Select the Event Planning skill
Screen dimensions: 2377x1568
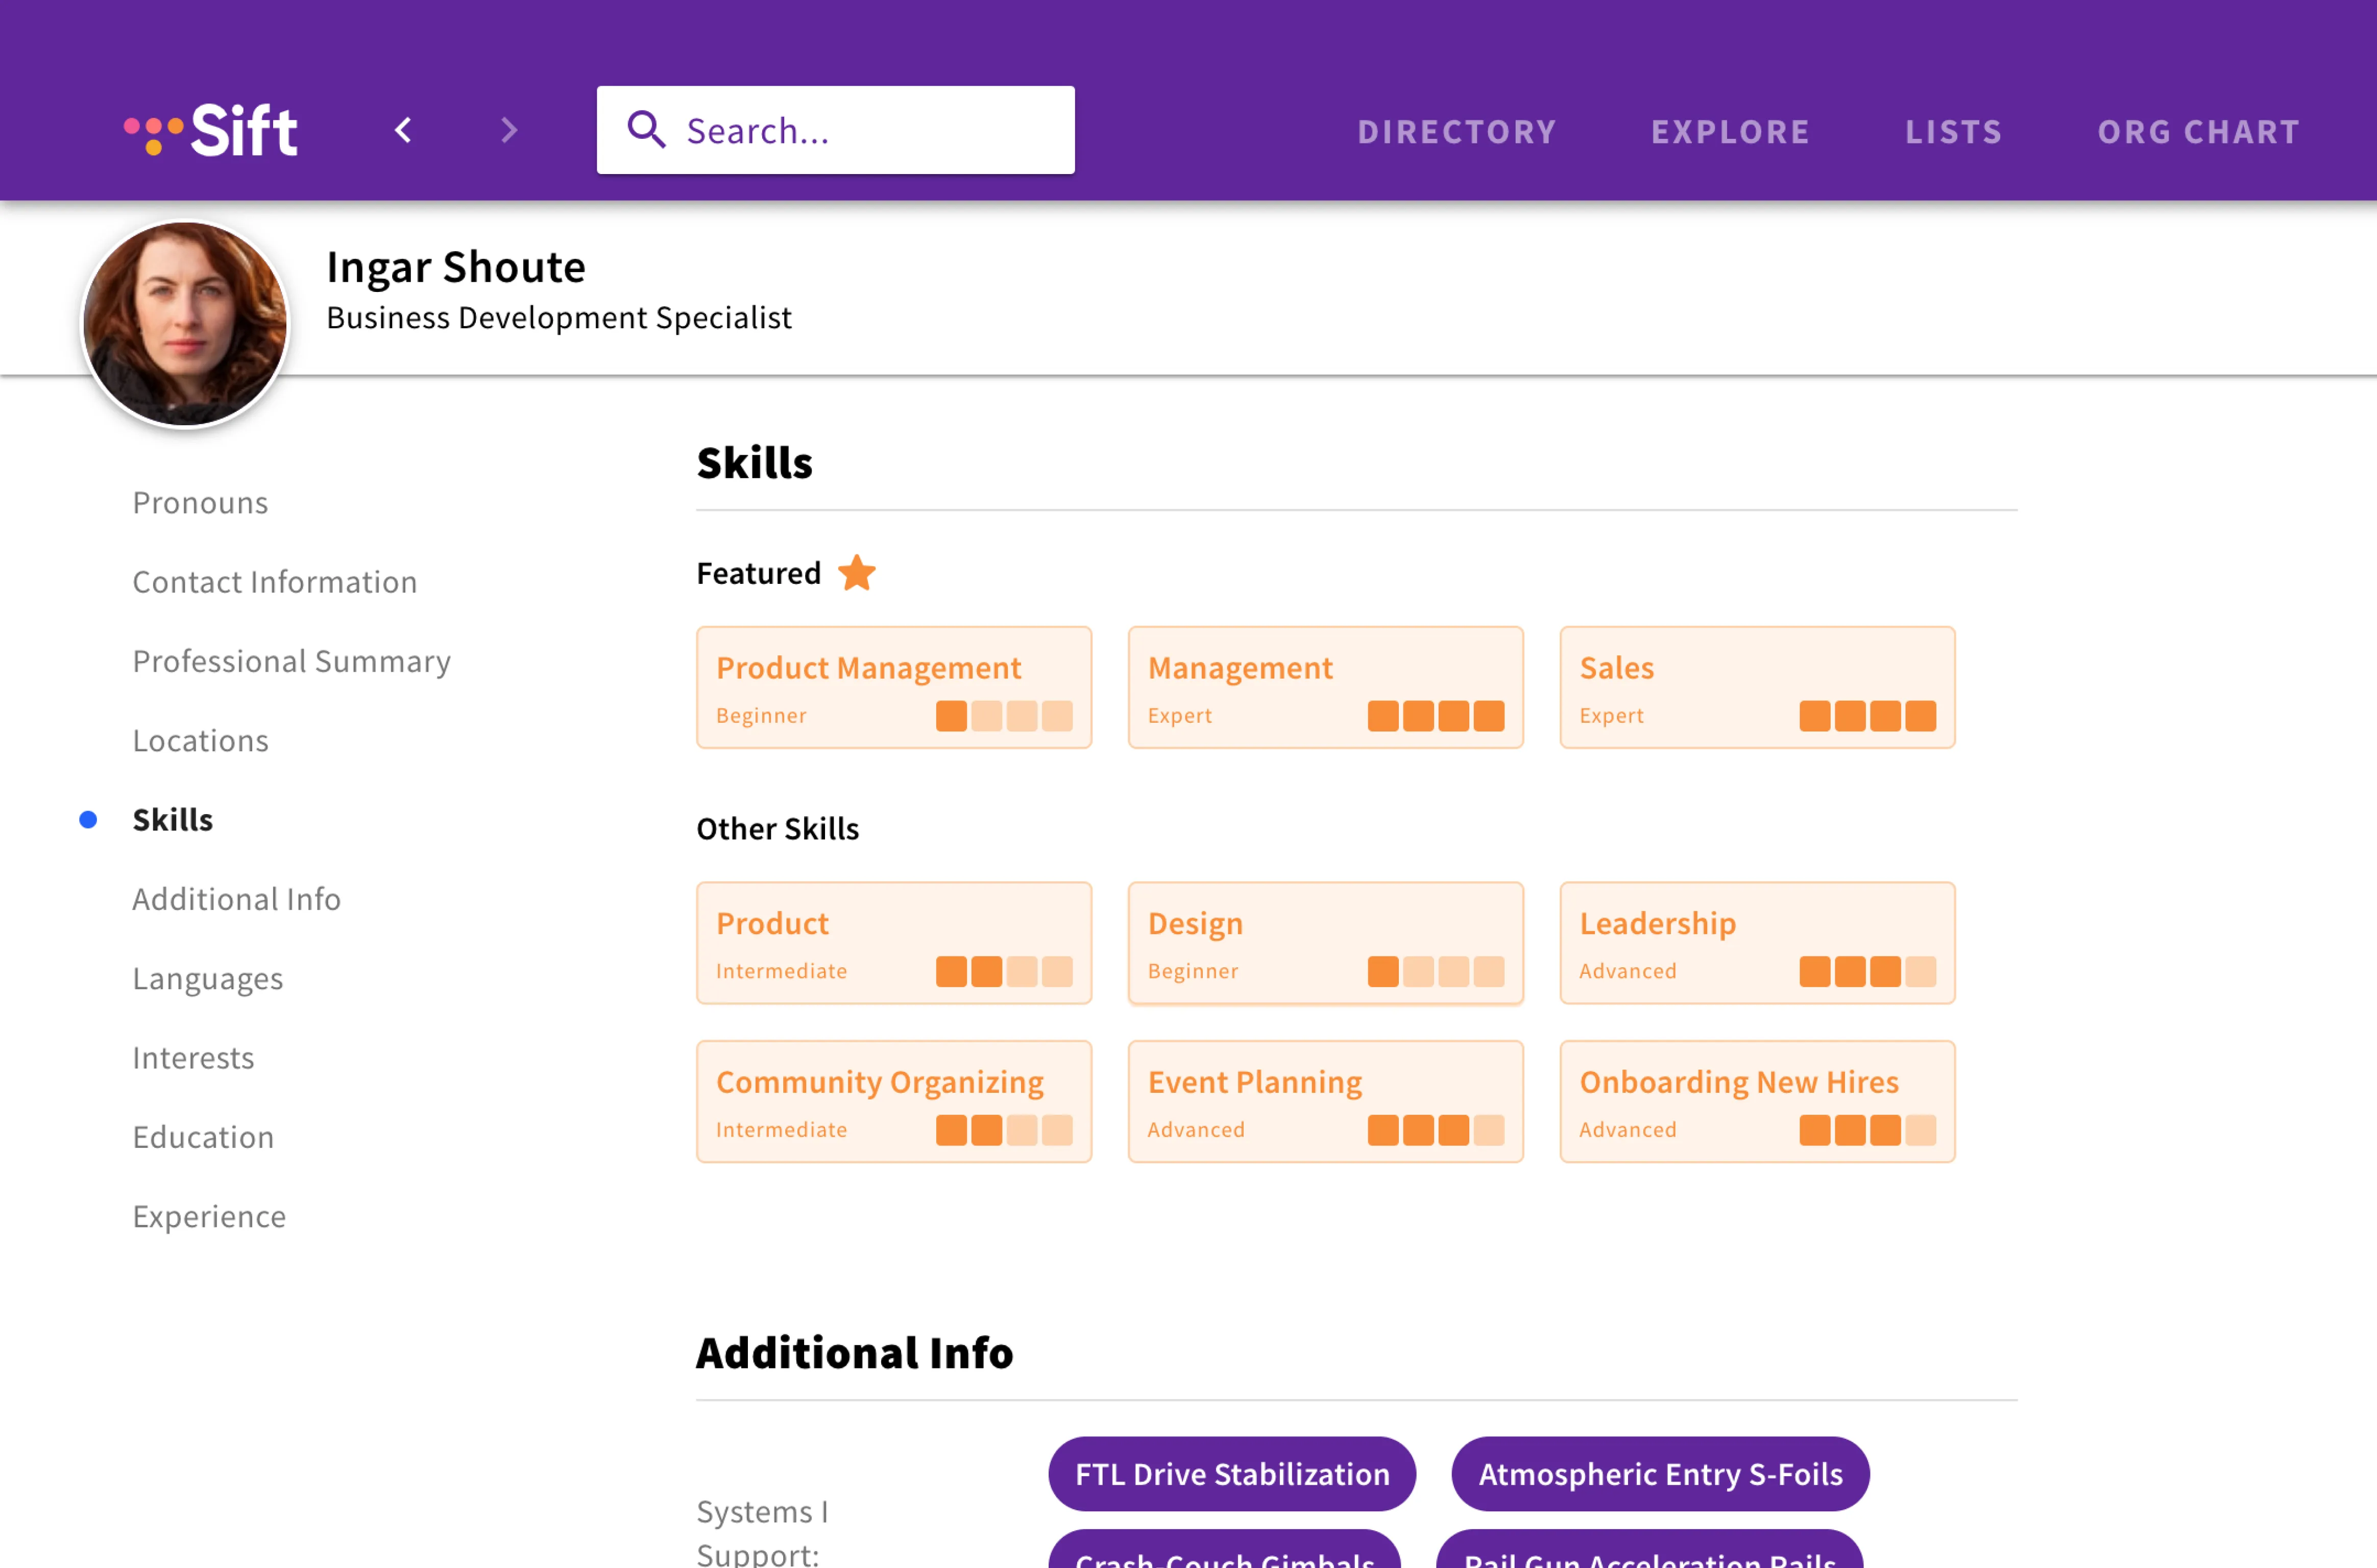pos(1324,1101)
